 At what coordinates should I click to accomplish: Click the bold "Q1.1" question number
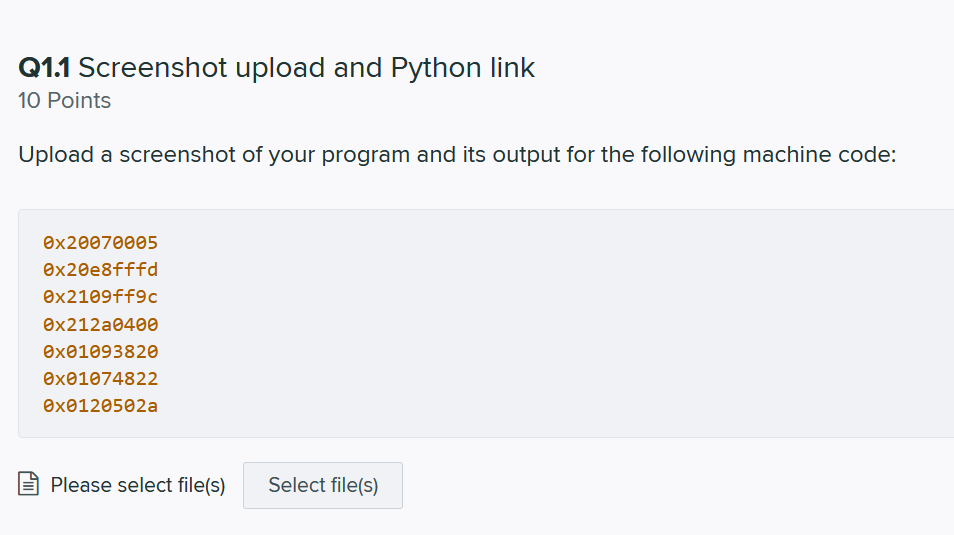(x=44, y=68)
